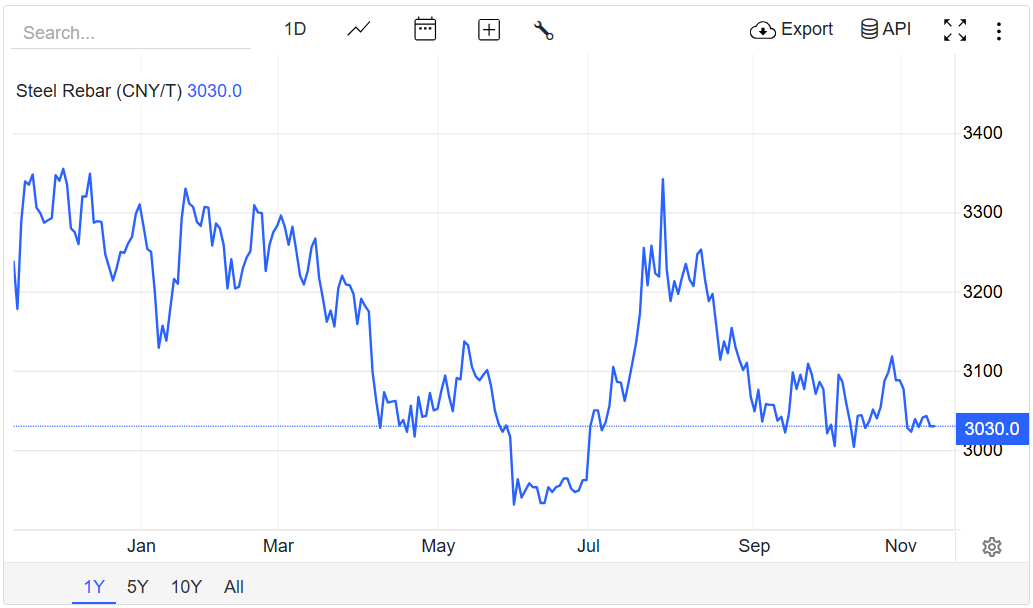Click the API text link
Viewport: 1033px width, 608px height.
click(x=897, y=29)
